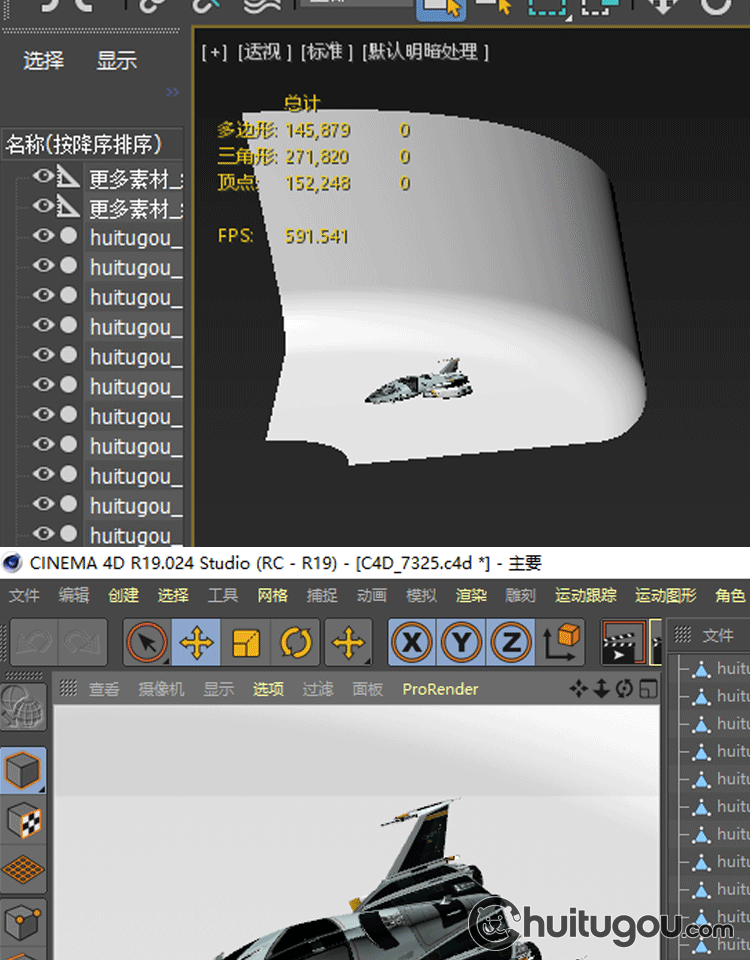Open the 文件 menu in Object Manager panel

[718, 636]
